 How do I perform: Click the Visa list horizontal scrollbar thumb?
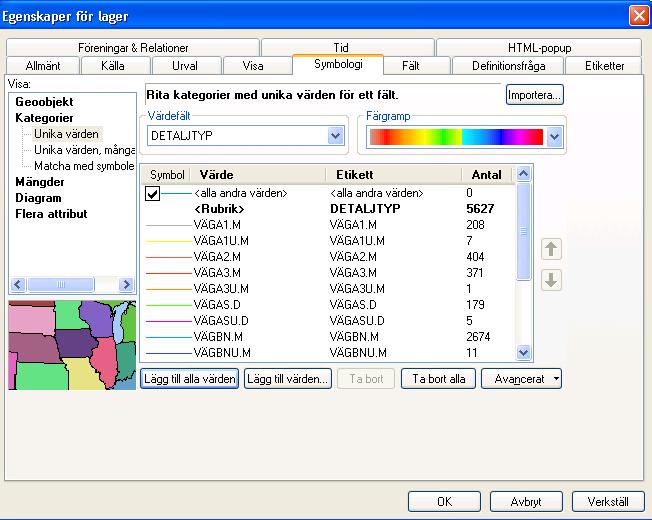pos(61,285)
